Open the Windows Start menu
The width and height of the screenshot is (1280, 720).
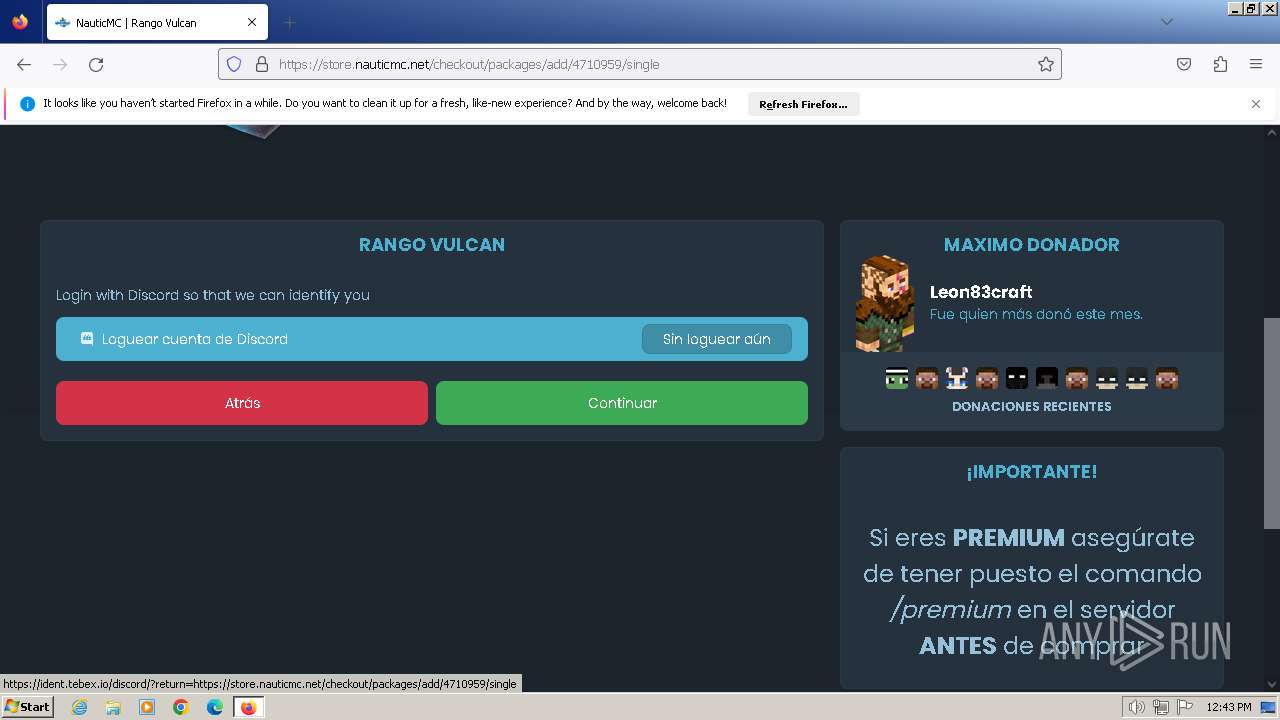click(27, 706)
